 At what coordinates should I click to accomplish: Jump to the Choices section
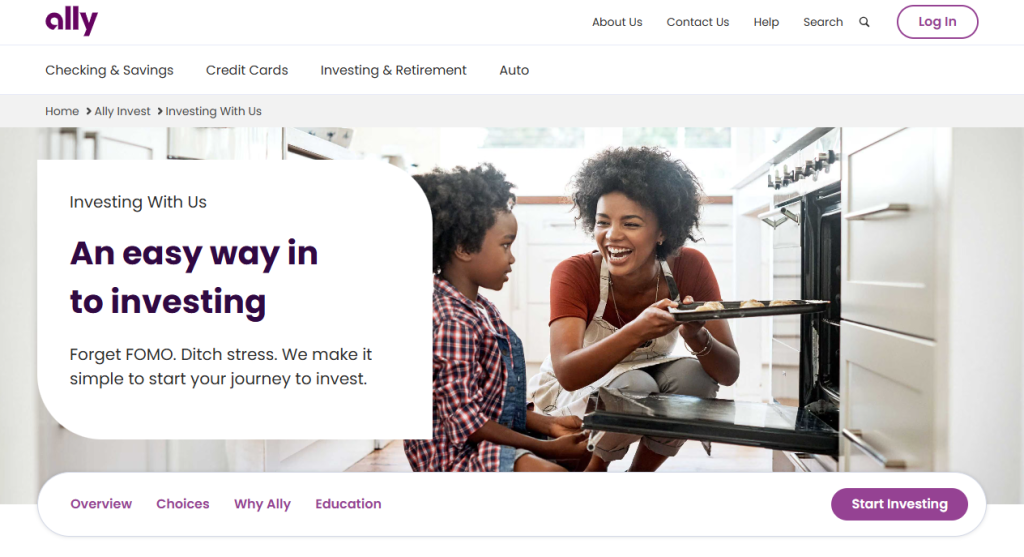point(183,503)
